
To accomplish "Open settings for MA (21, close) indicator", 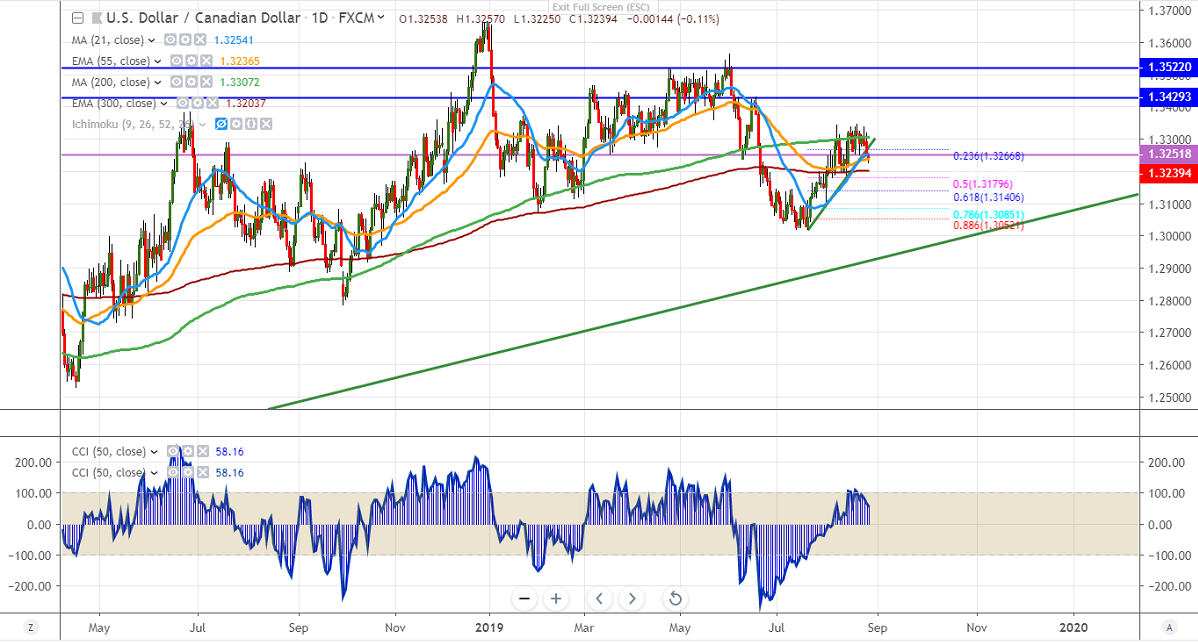I will coord(185,40).
